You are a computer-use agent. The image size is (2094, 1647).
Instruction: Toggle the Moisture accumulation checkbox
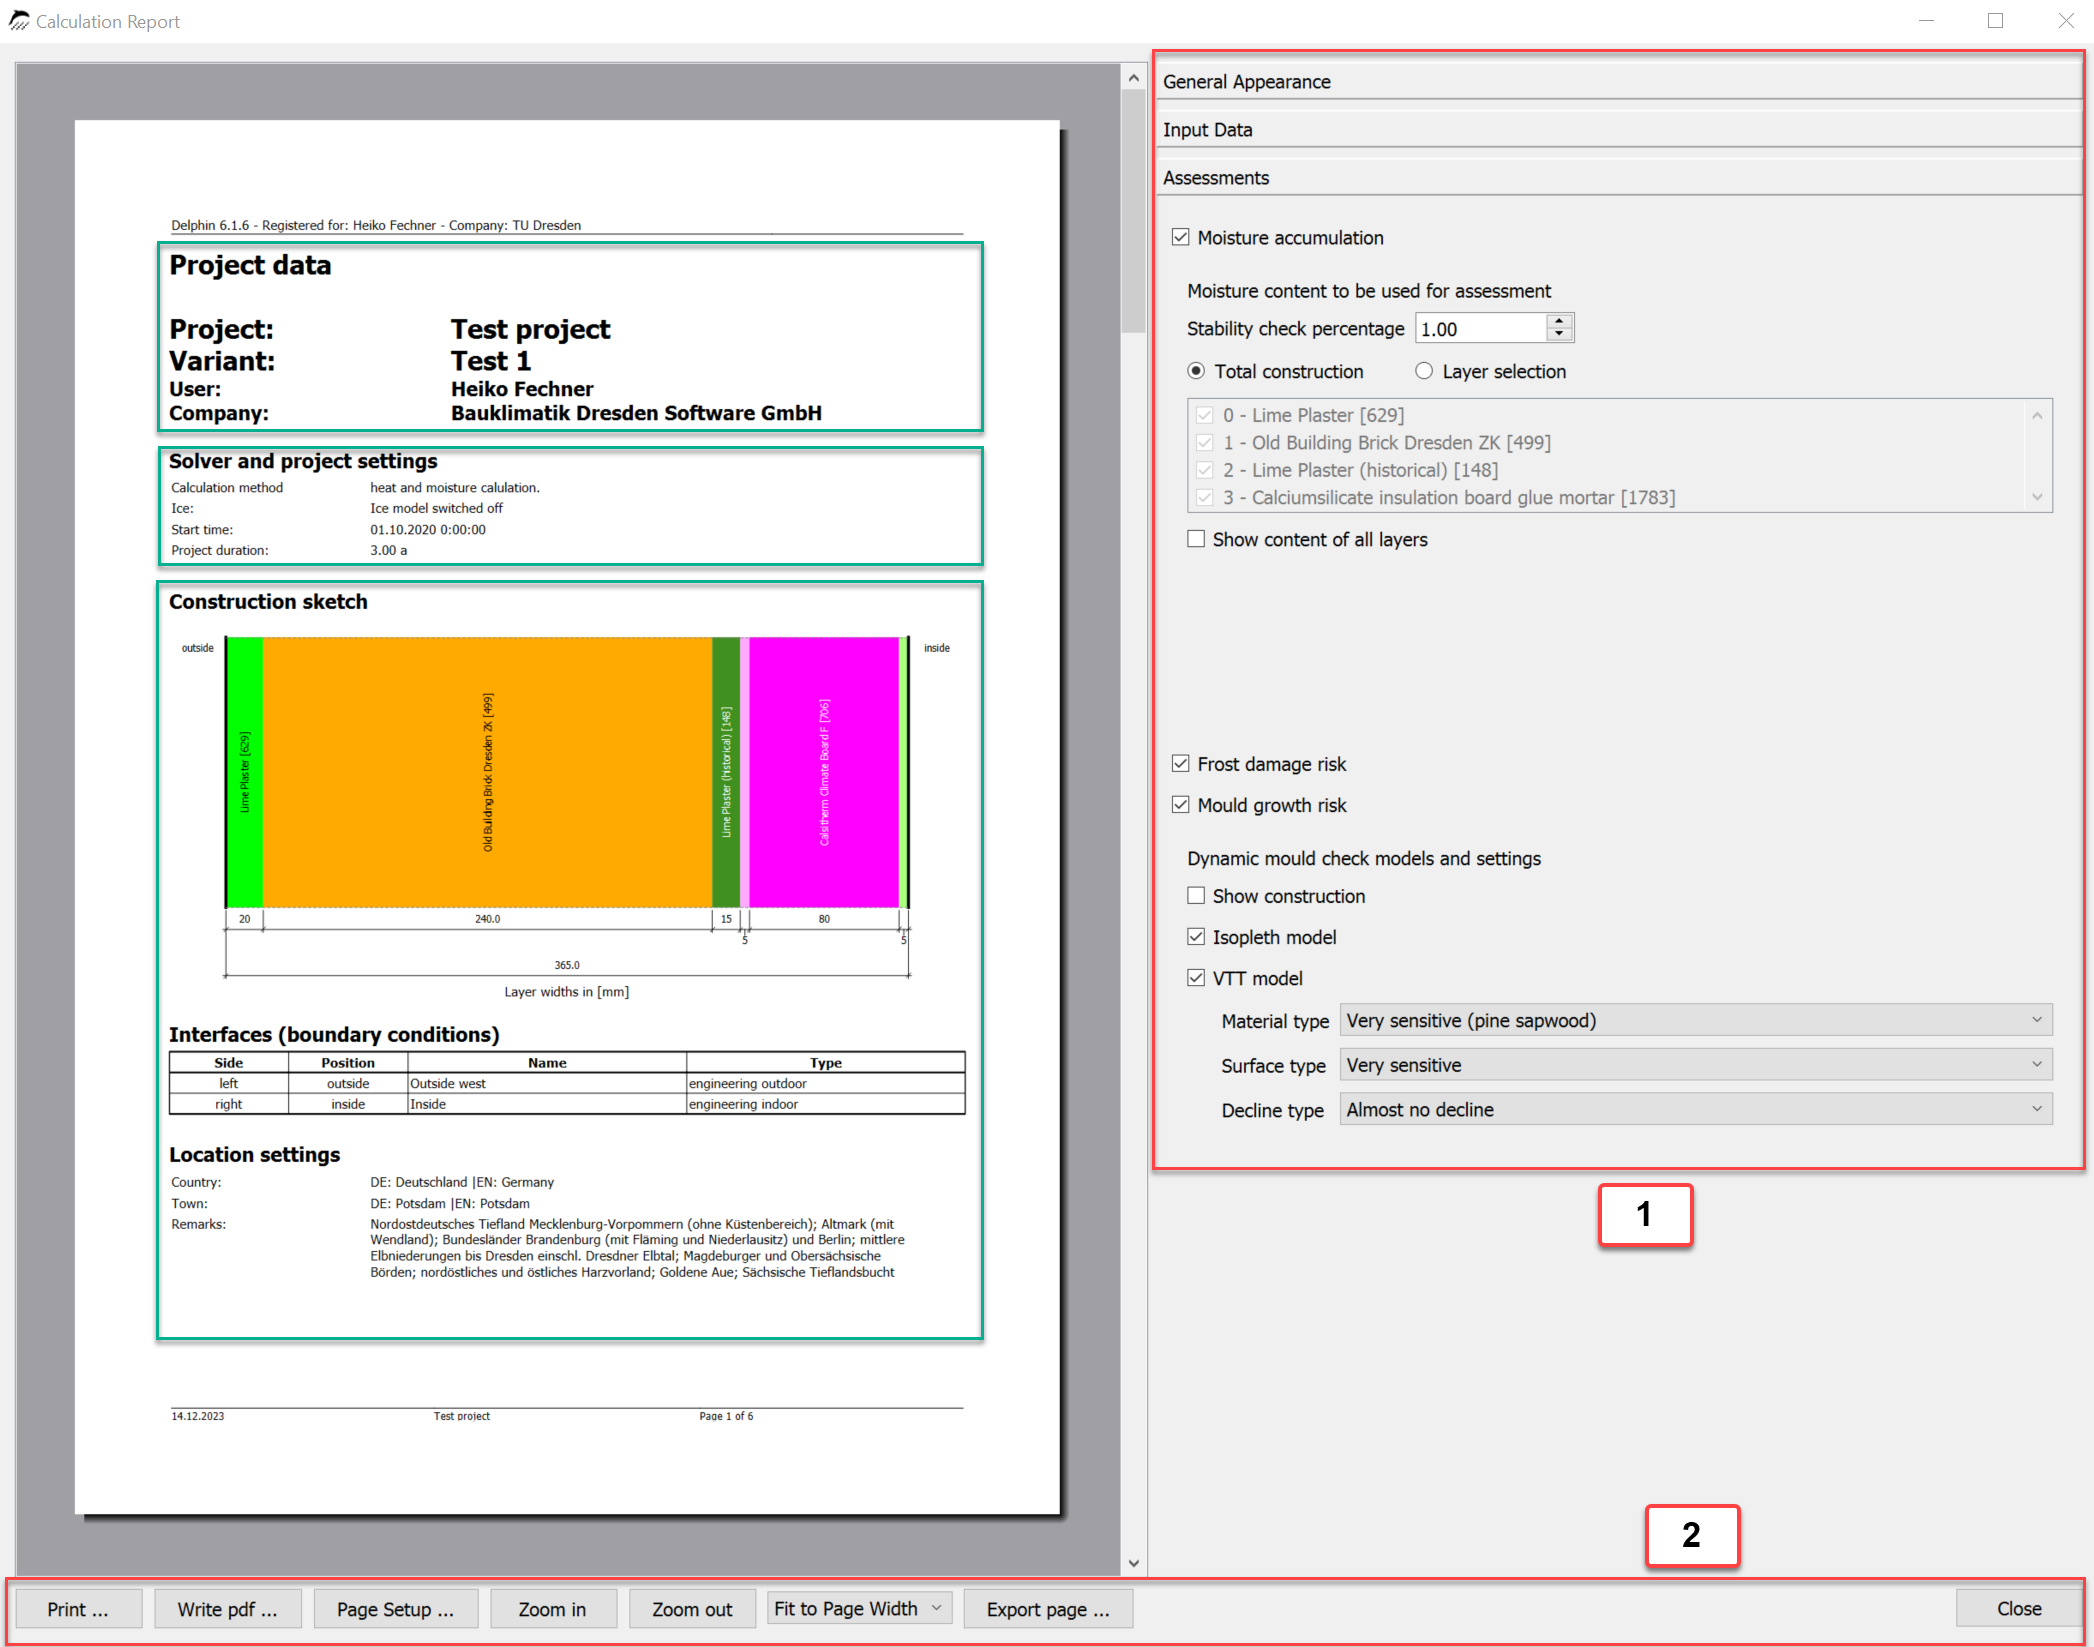click(1181, 237)
